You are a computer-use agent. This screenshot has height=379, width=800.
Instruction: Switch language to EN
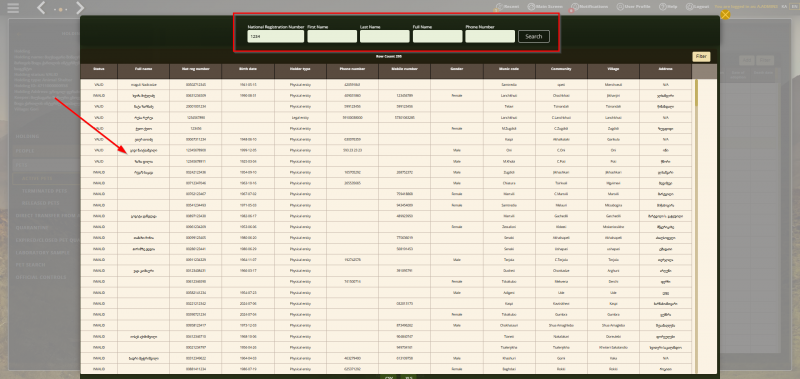pyautogui.click(x=793, y=7)
